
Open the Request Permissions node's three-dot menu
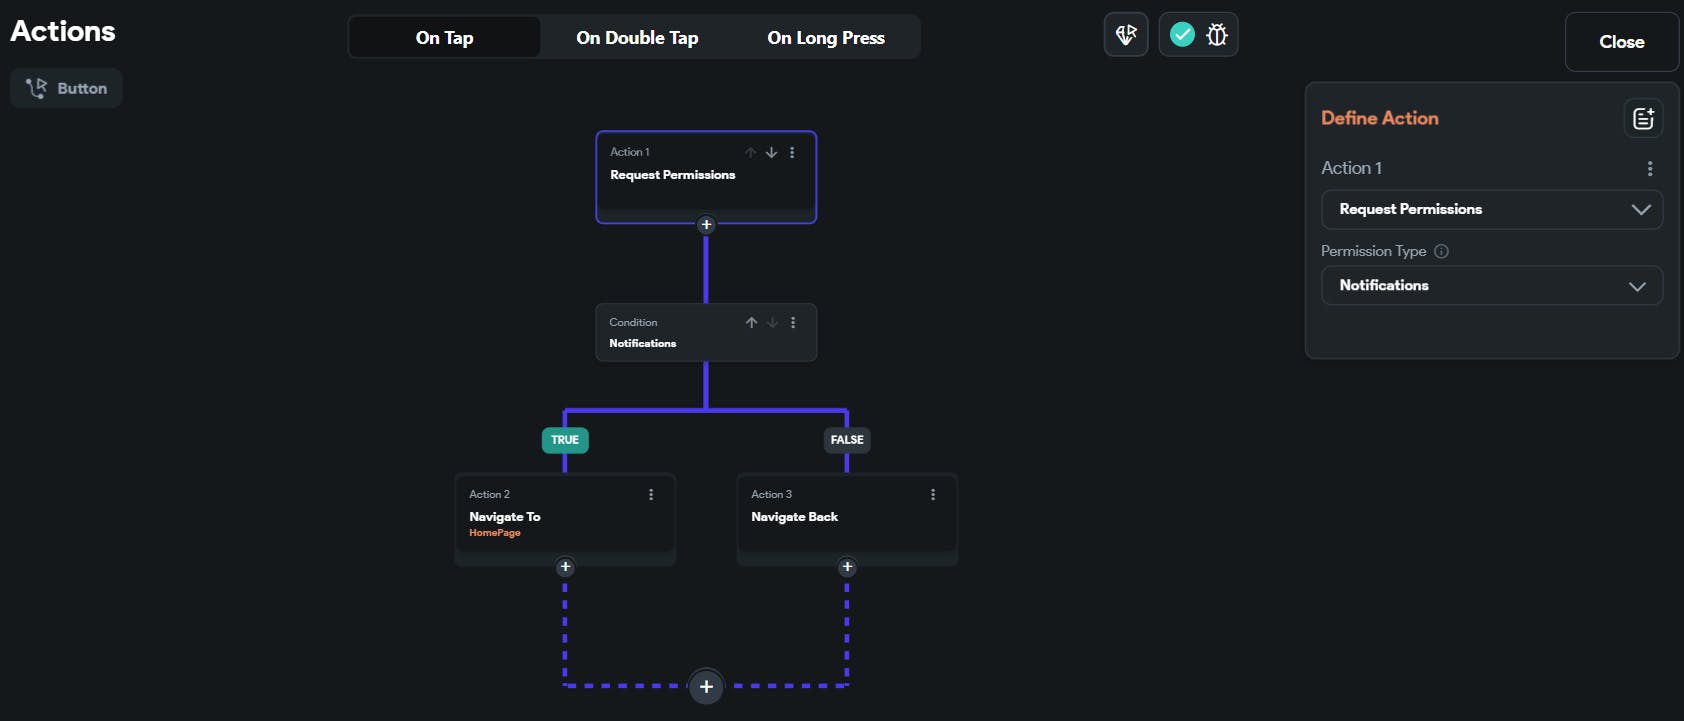792,153
